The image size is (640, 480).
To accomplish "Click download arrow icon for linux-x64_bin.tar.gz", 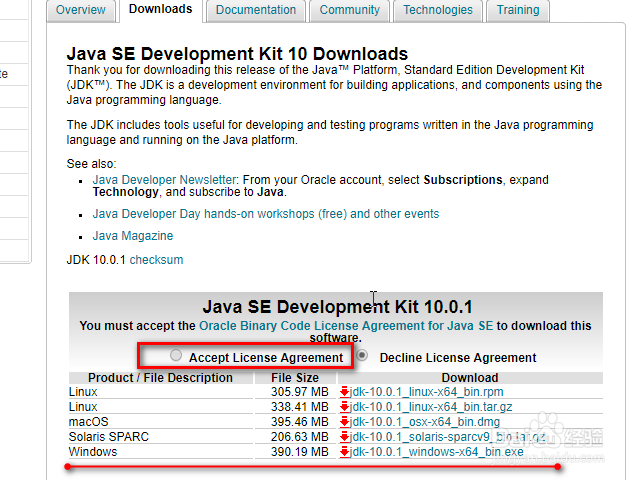I will (x=344, y=407).
